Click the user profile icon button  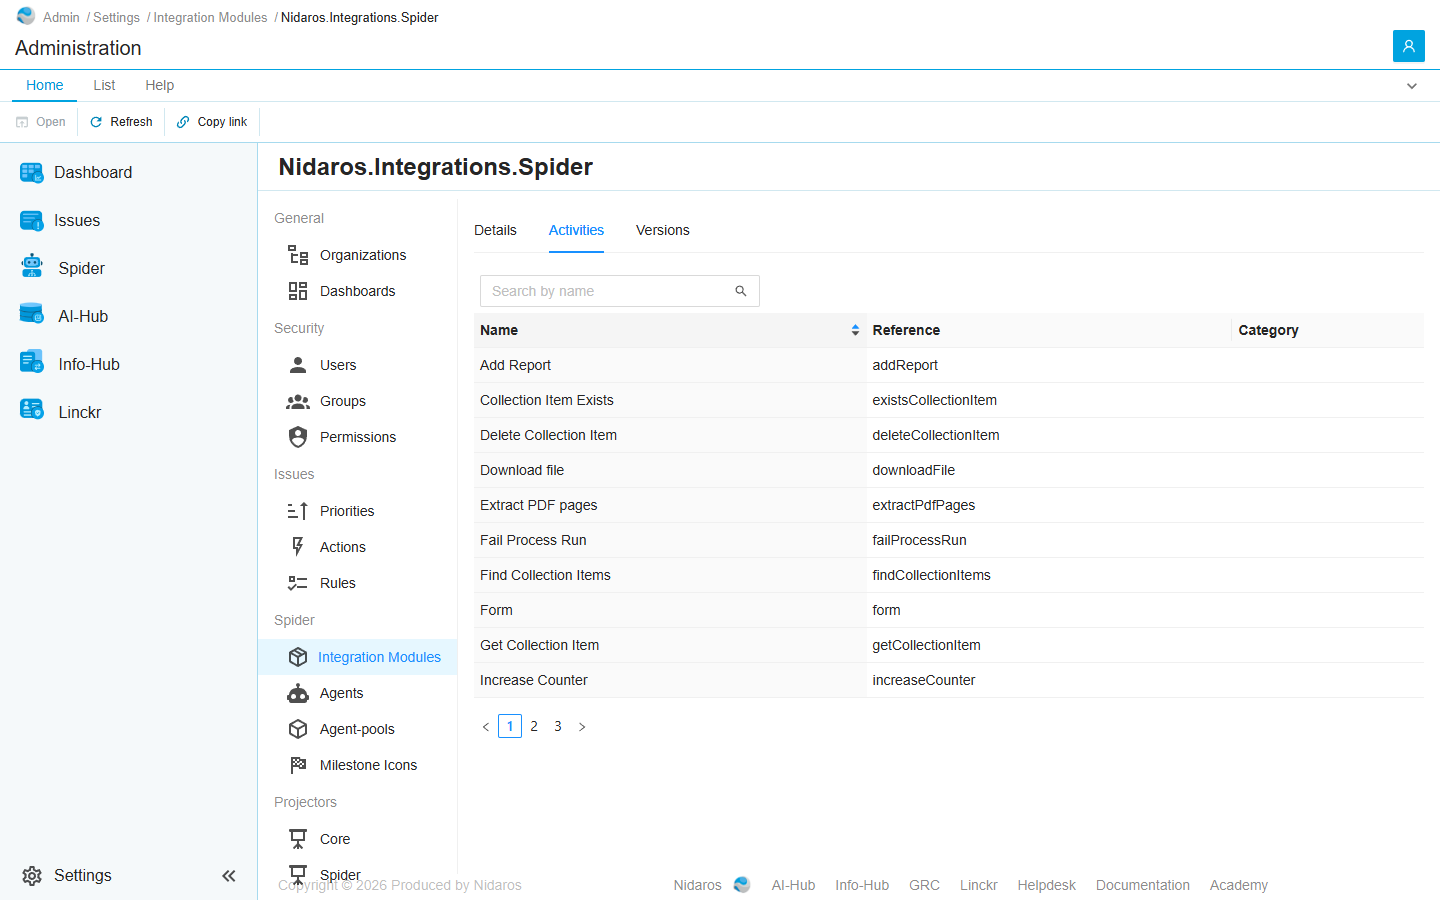pos(1409,46)
